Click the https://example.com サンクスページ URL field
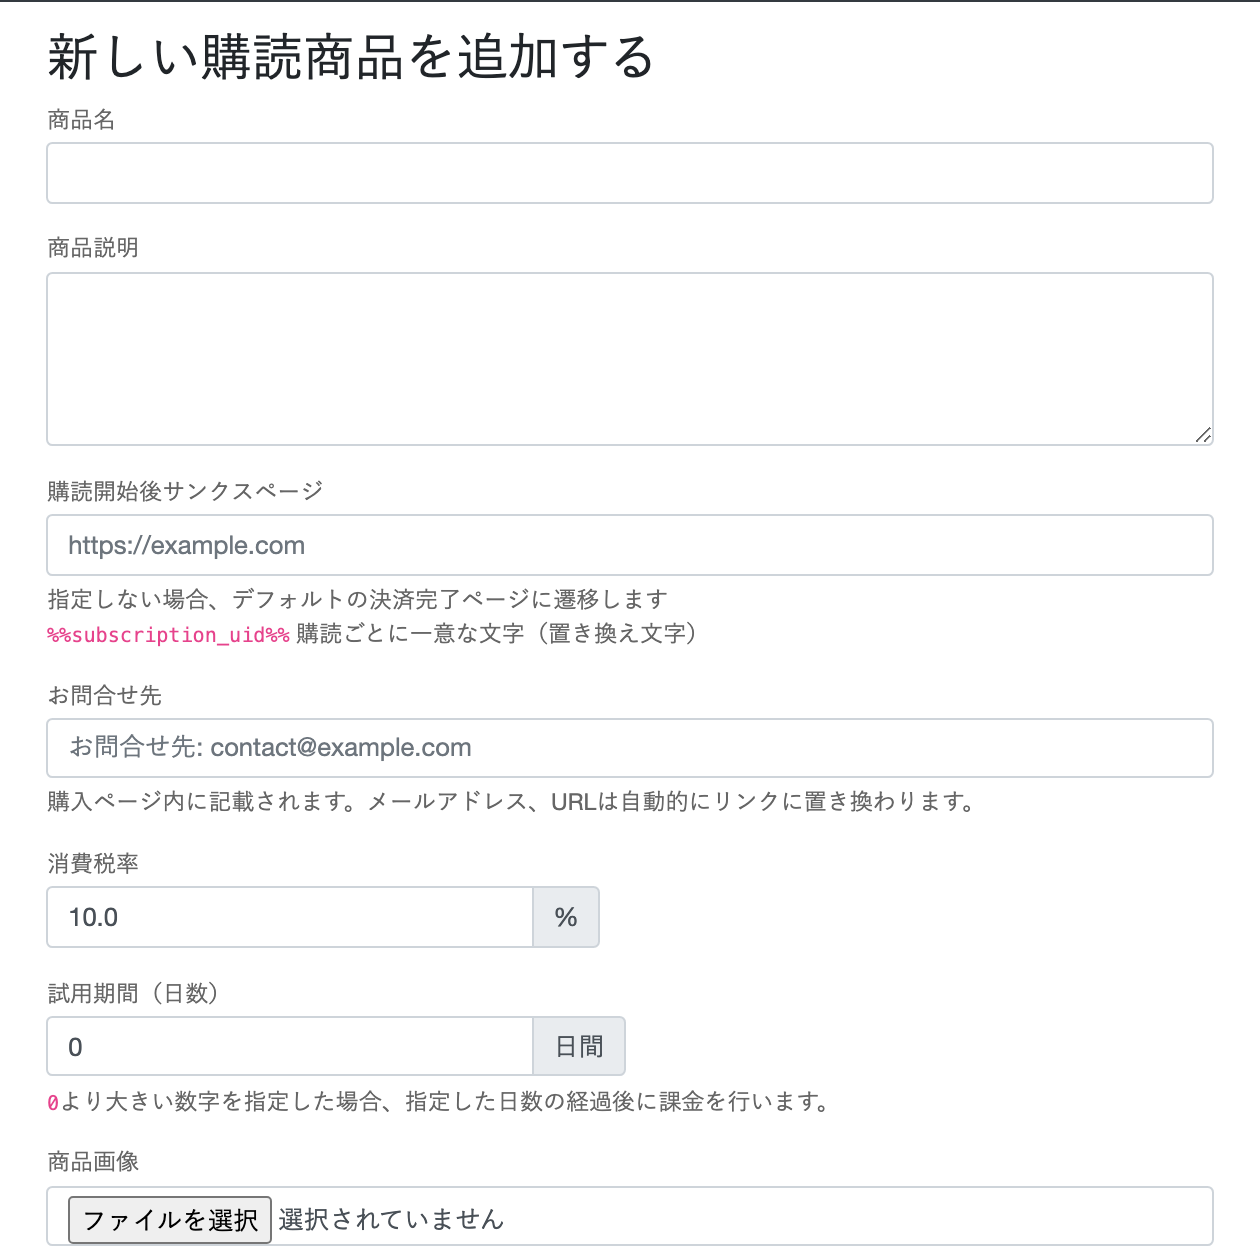1260x1258 pixels. (629, 545)
